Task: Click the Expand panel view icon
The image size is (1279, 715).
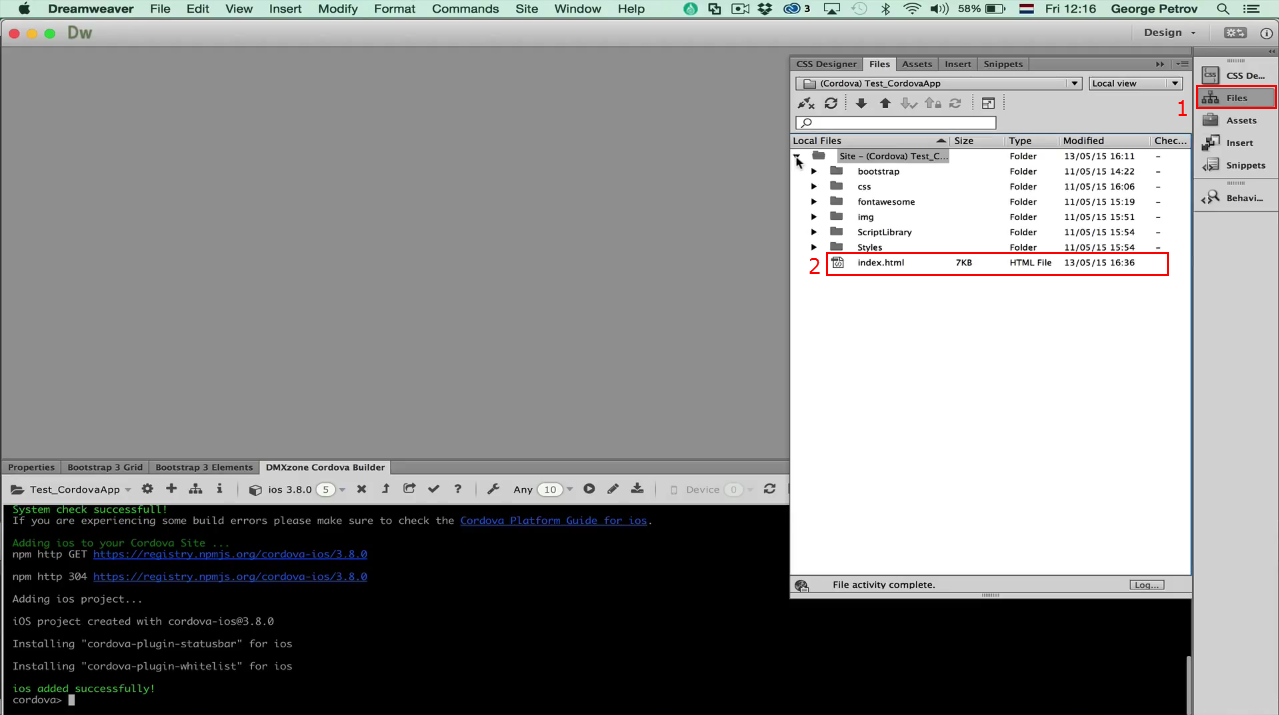Action: click(x=988, y=103)
